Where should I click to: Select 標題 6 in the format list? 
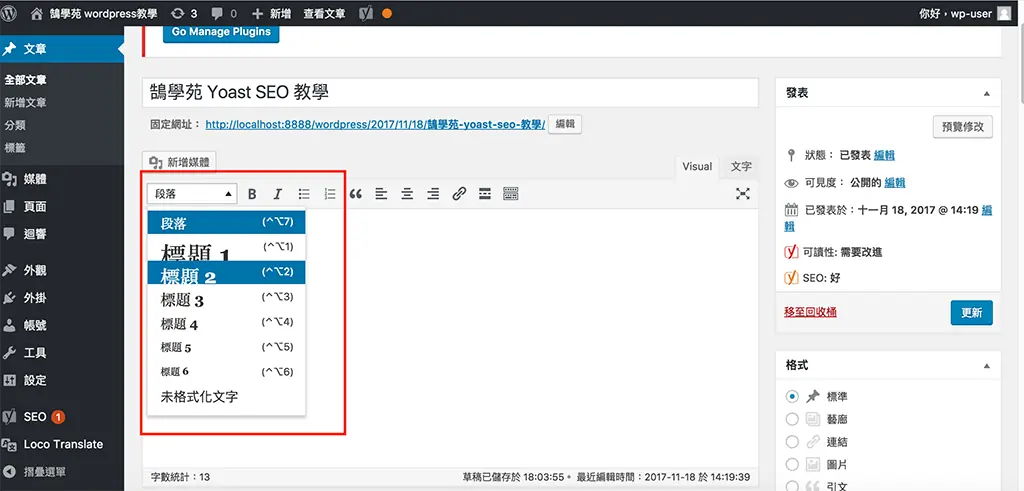click(x=227, y=372)
